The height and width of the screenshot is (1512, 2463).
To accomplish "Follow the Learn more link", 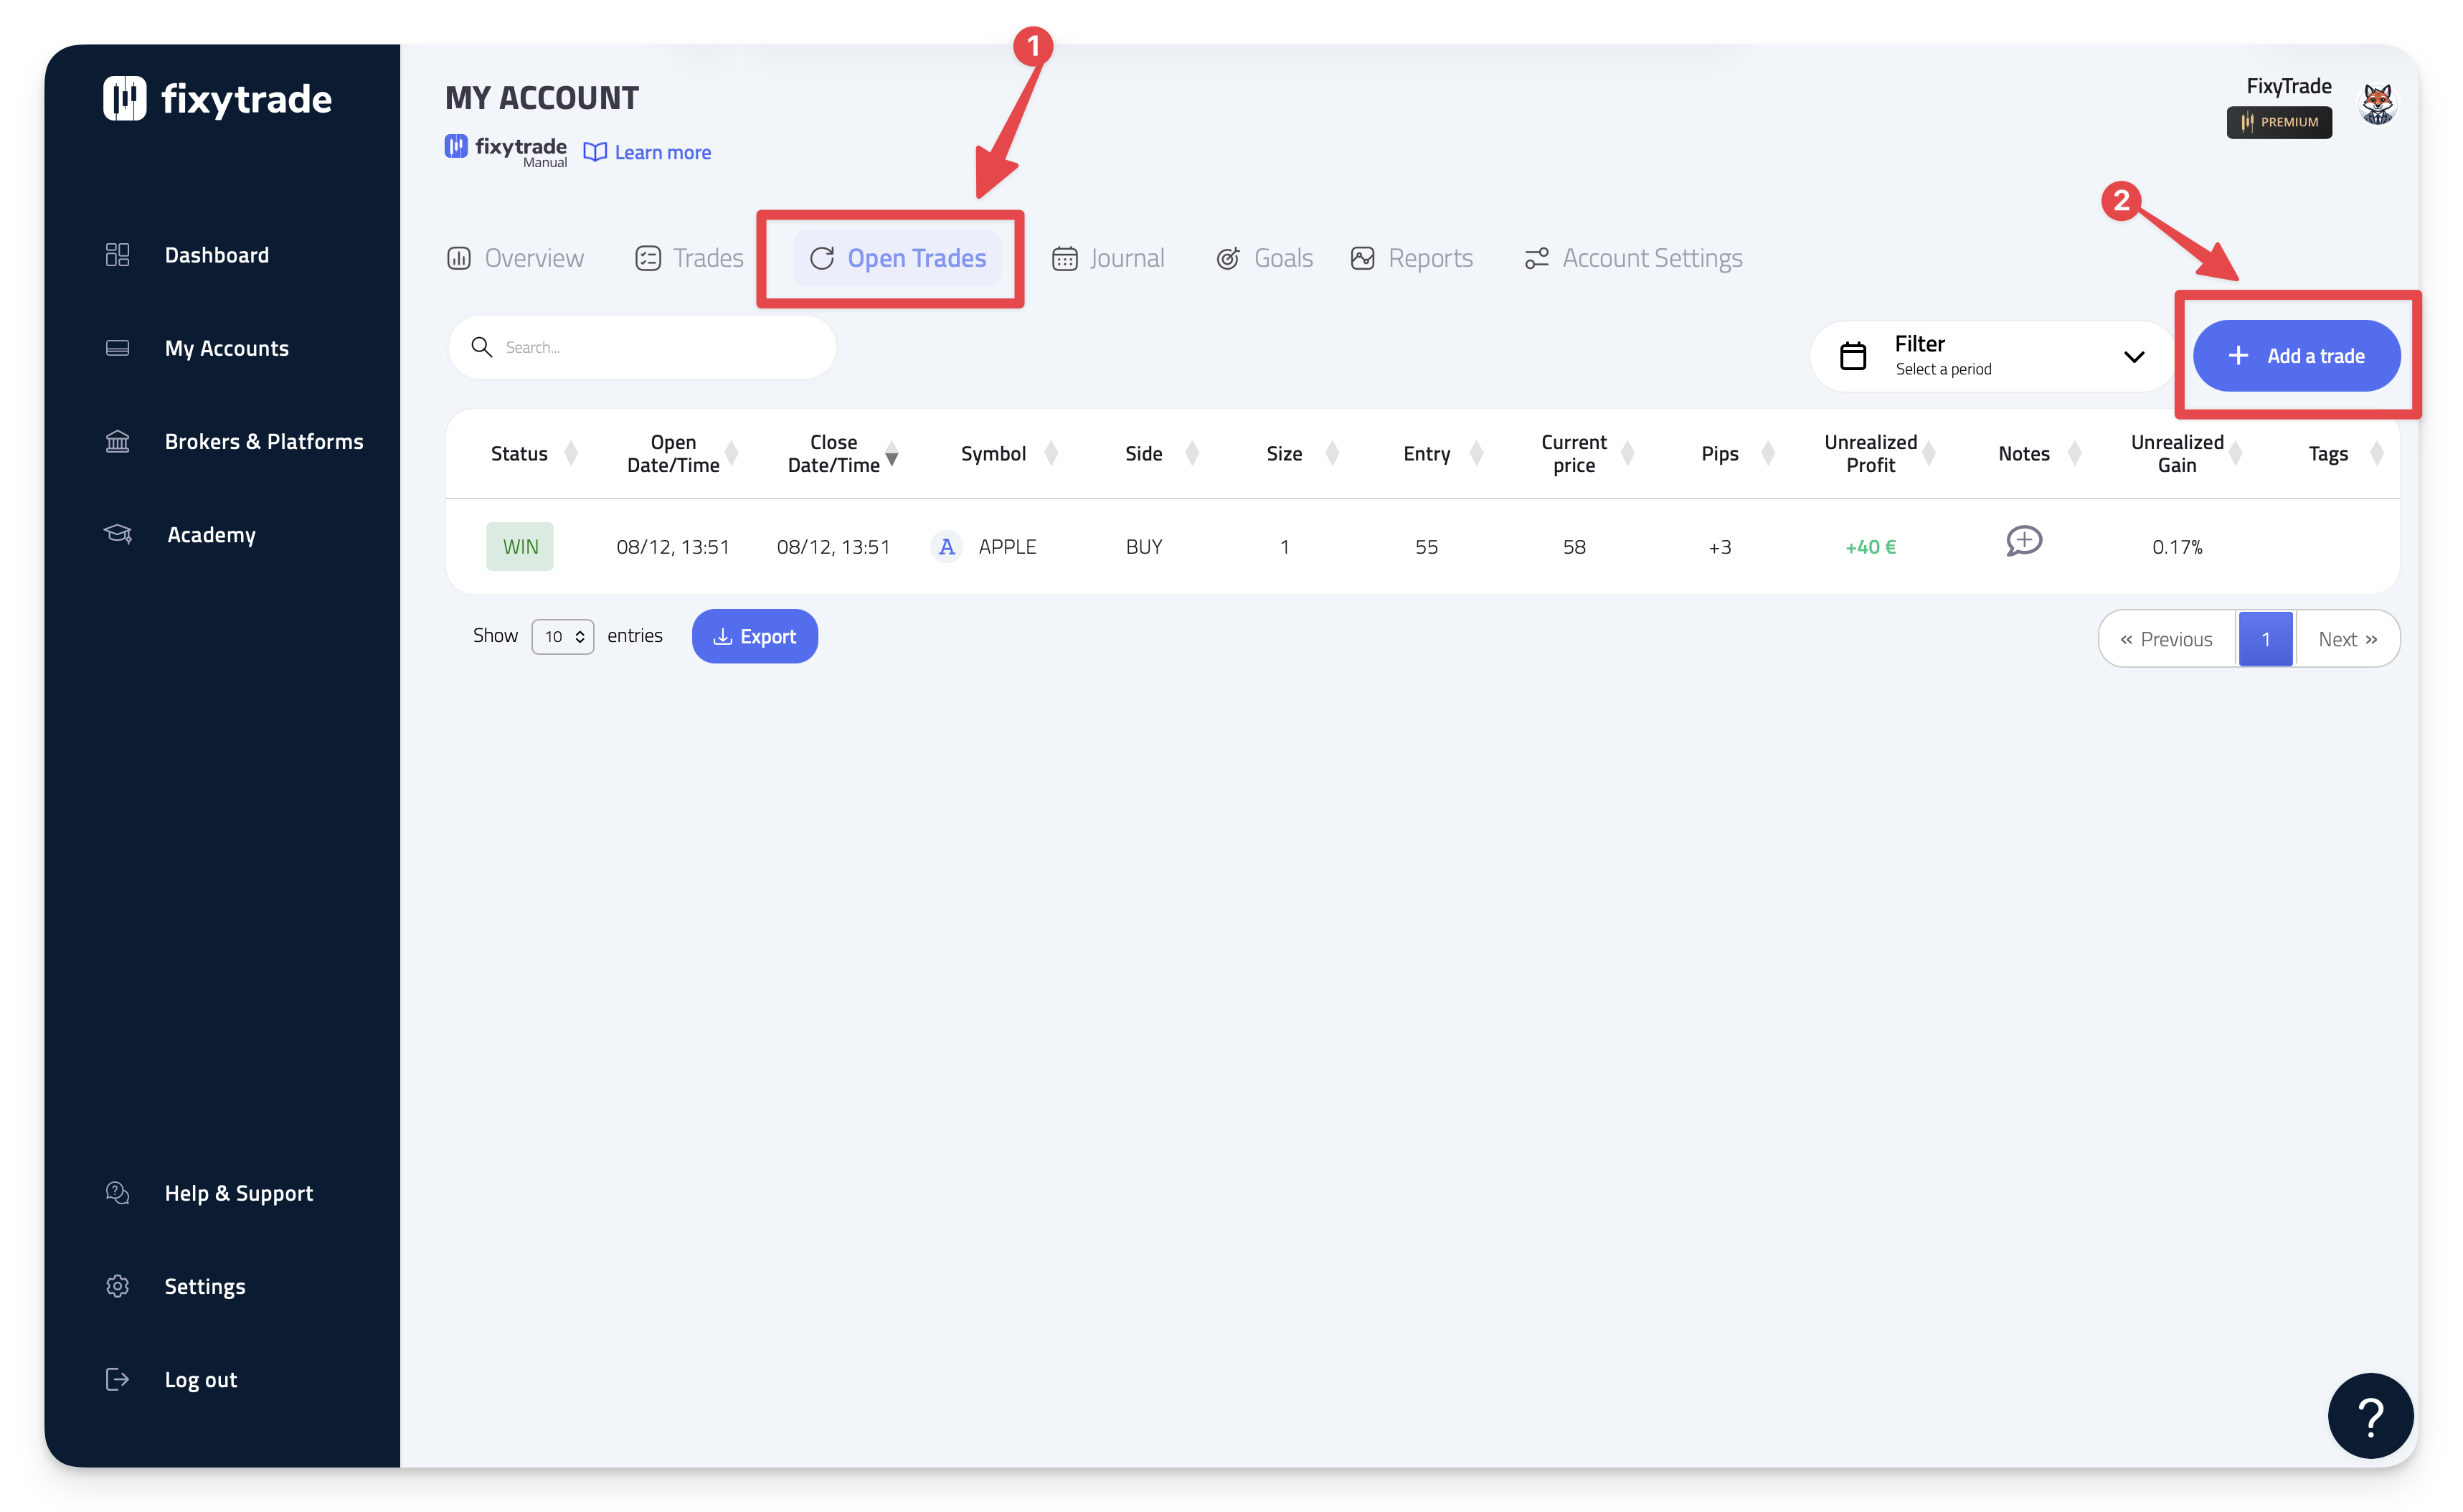I will 661,153.
